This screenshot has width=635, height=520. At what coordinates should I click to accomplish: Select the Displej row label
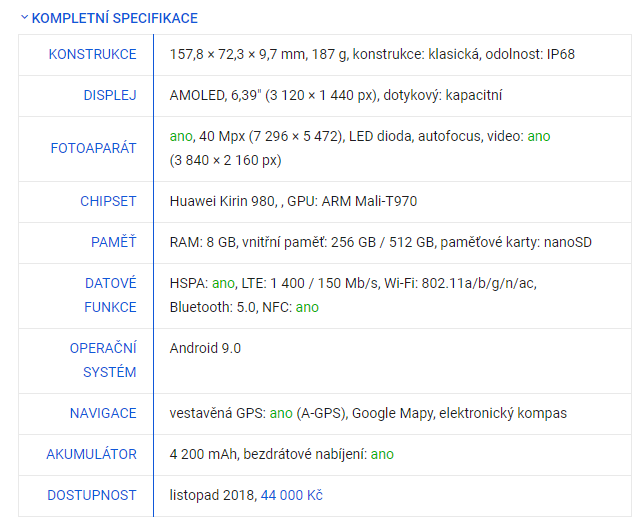[x=110, y=95]
